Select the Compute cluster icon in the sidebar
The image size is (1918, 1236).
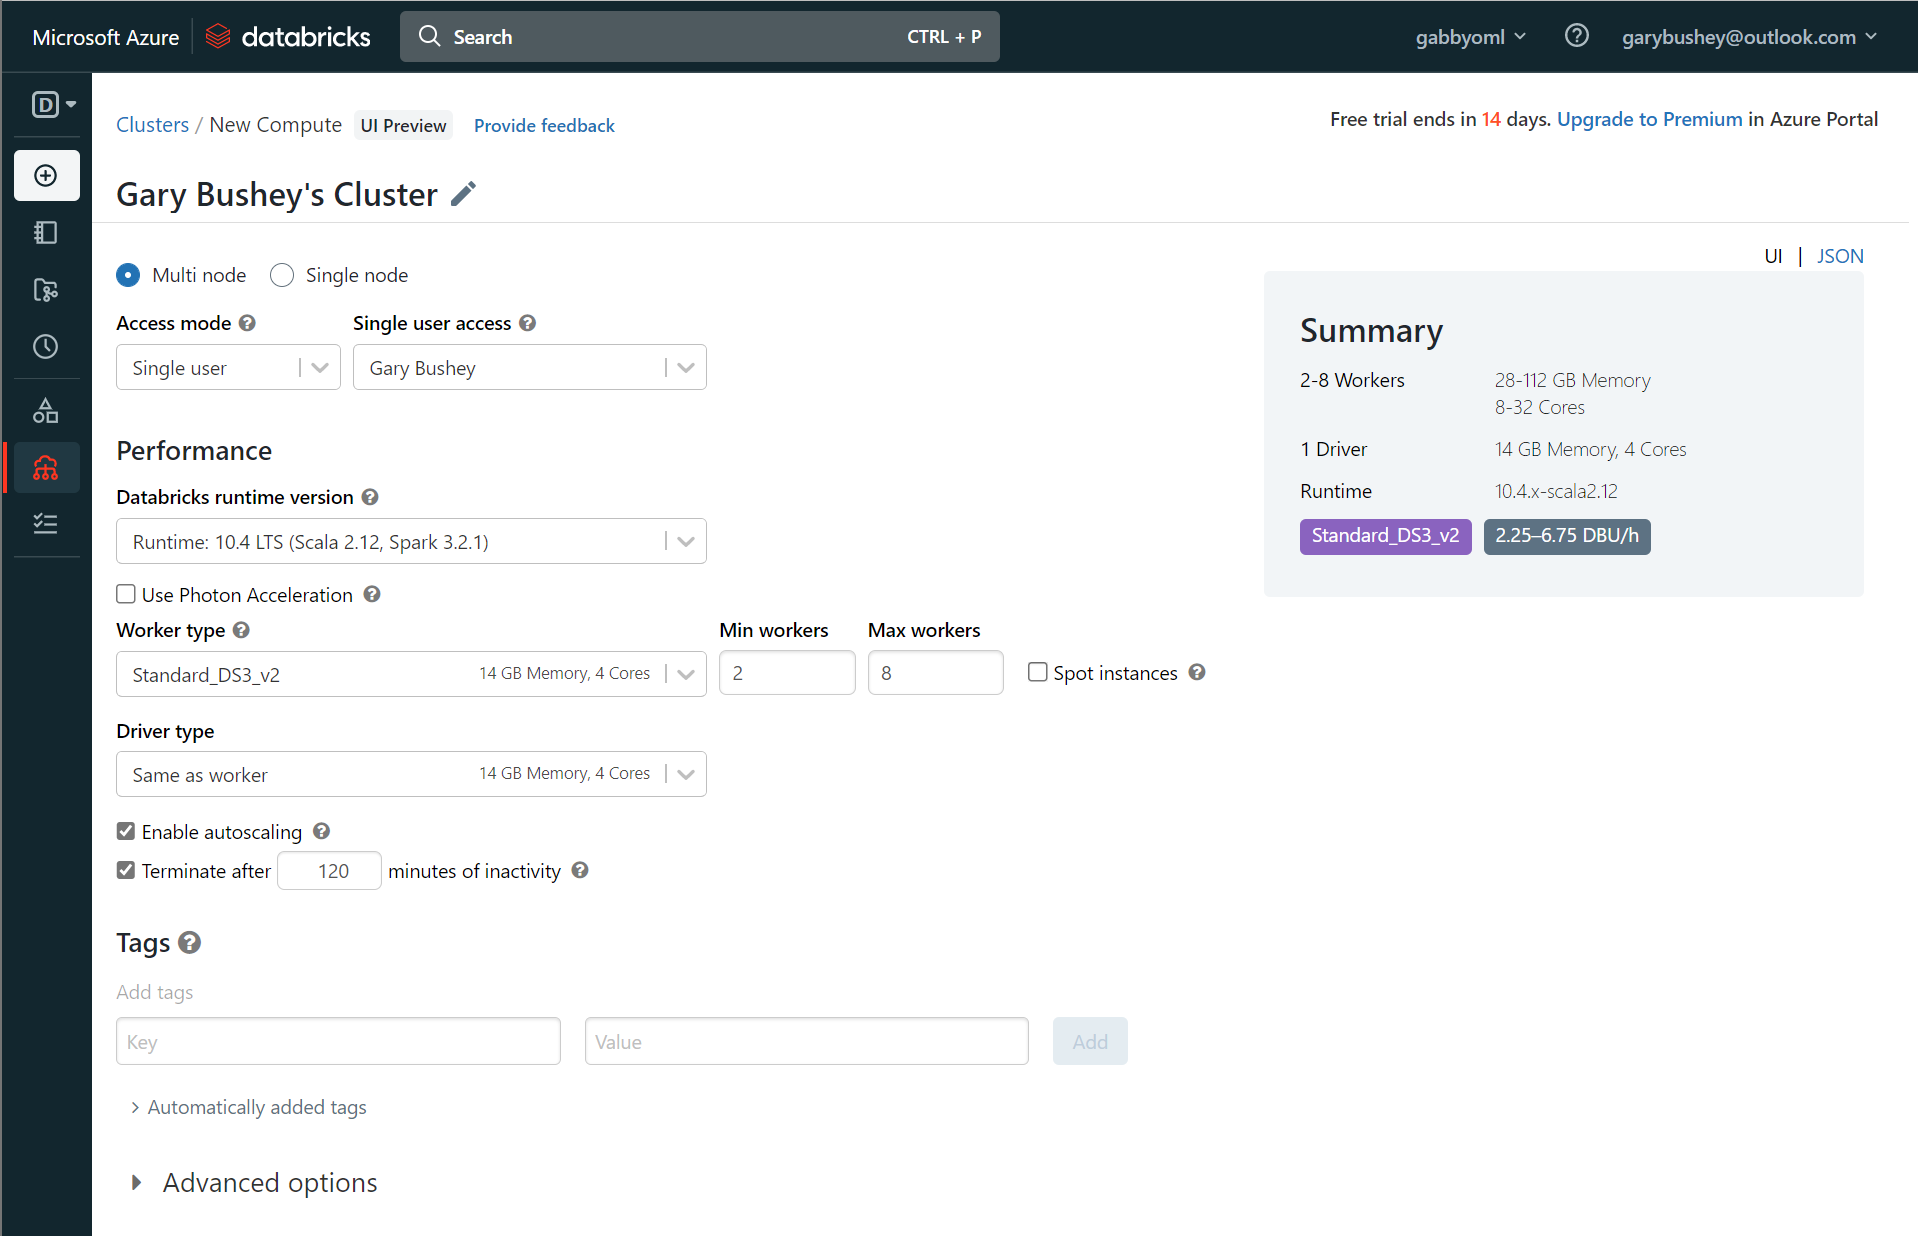46,467
